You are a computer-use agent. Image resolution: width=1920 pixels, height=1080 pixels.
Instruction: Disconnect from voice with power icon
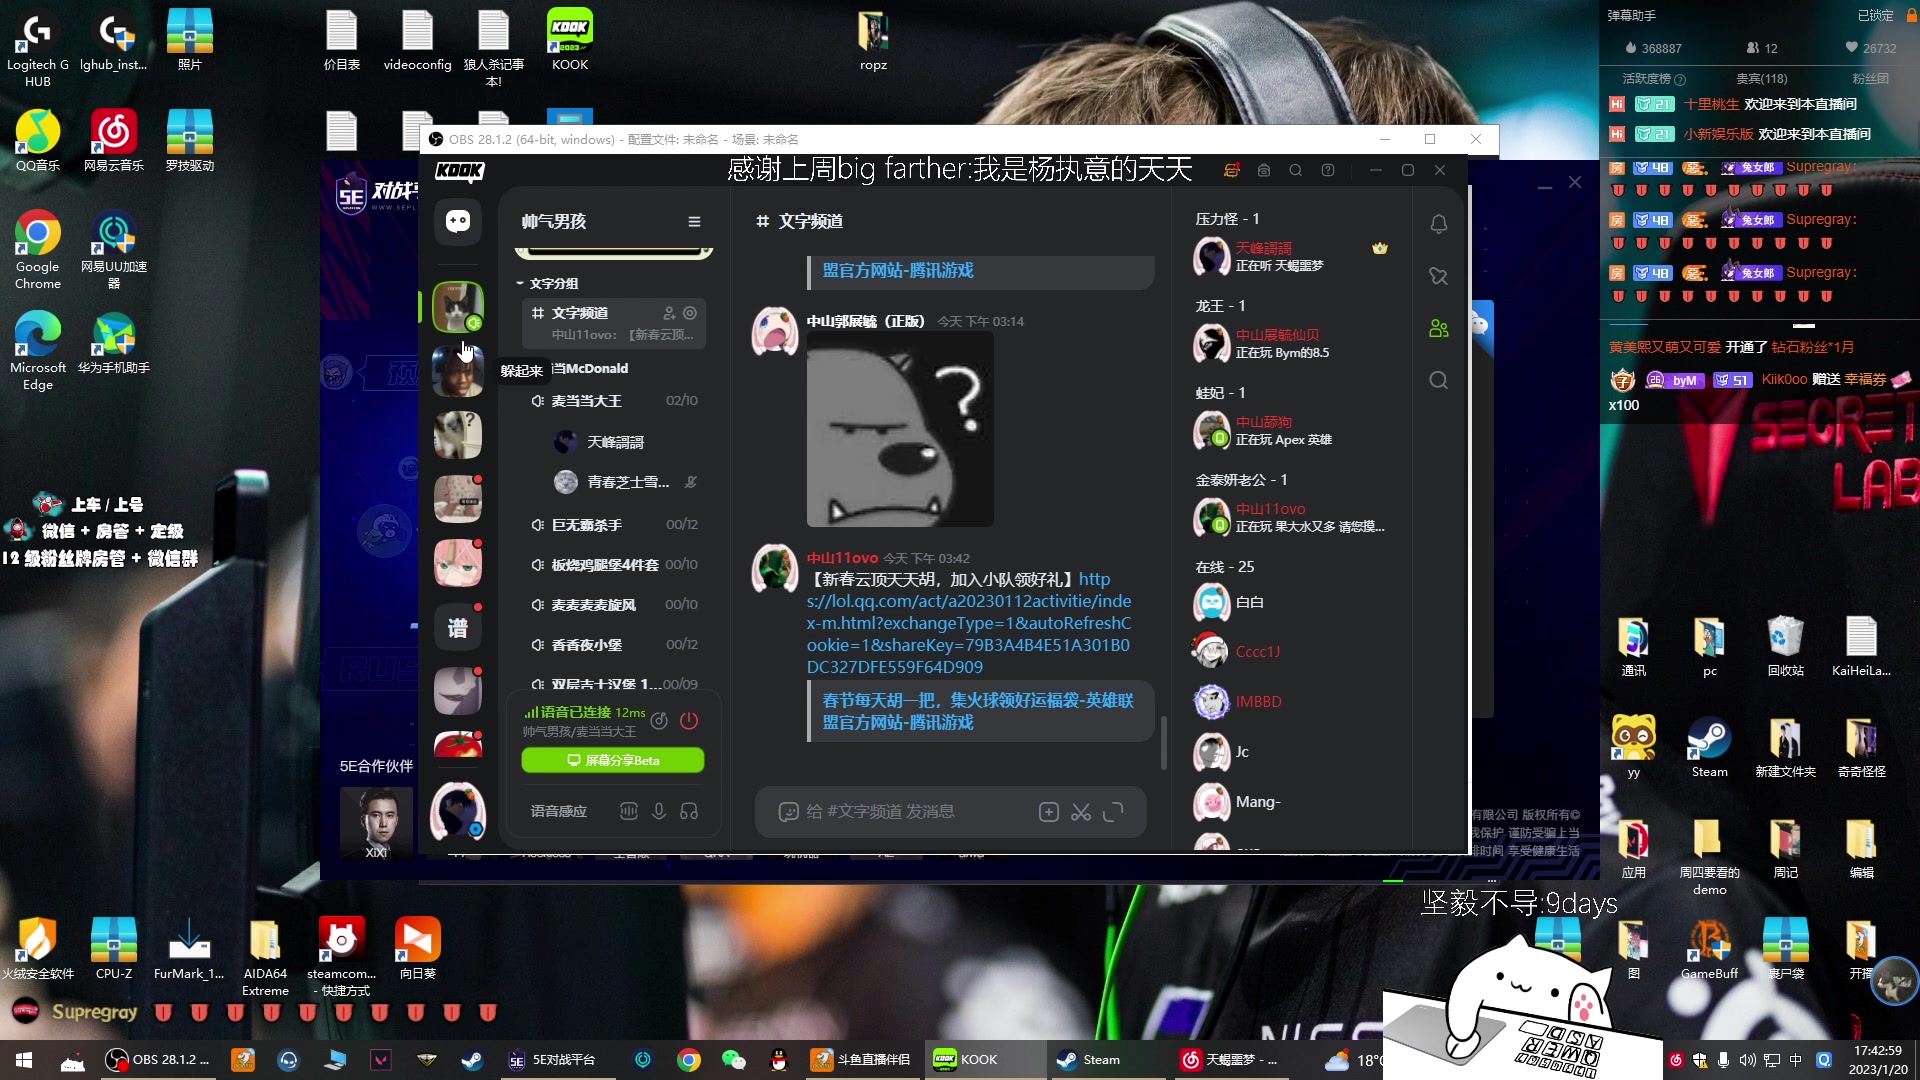pyautogui.click(x=689, y=721)
